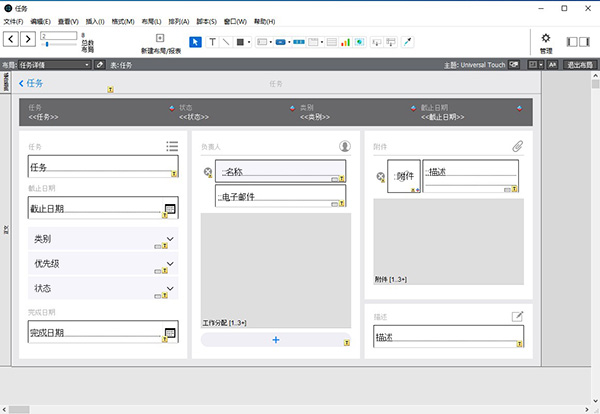Image resolution: width=600 pixels, height=414 pixels.
Task: Open the field/control tool dropdown arrow
Action: 271,42
